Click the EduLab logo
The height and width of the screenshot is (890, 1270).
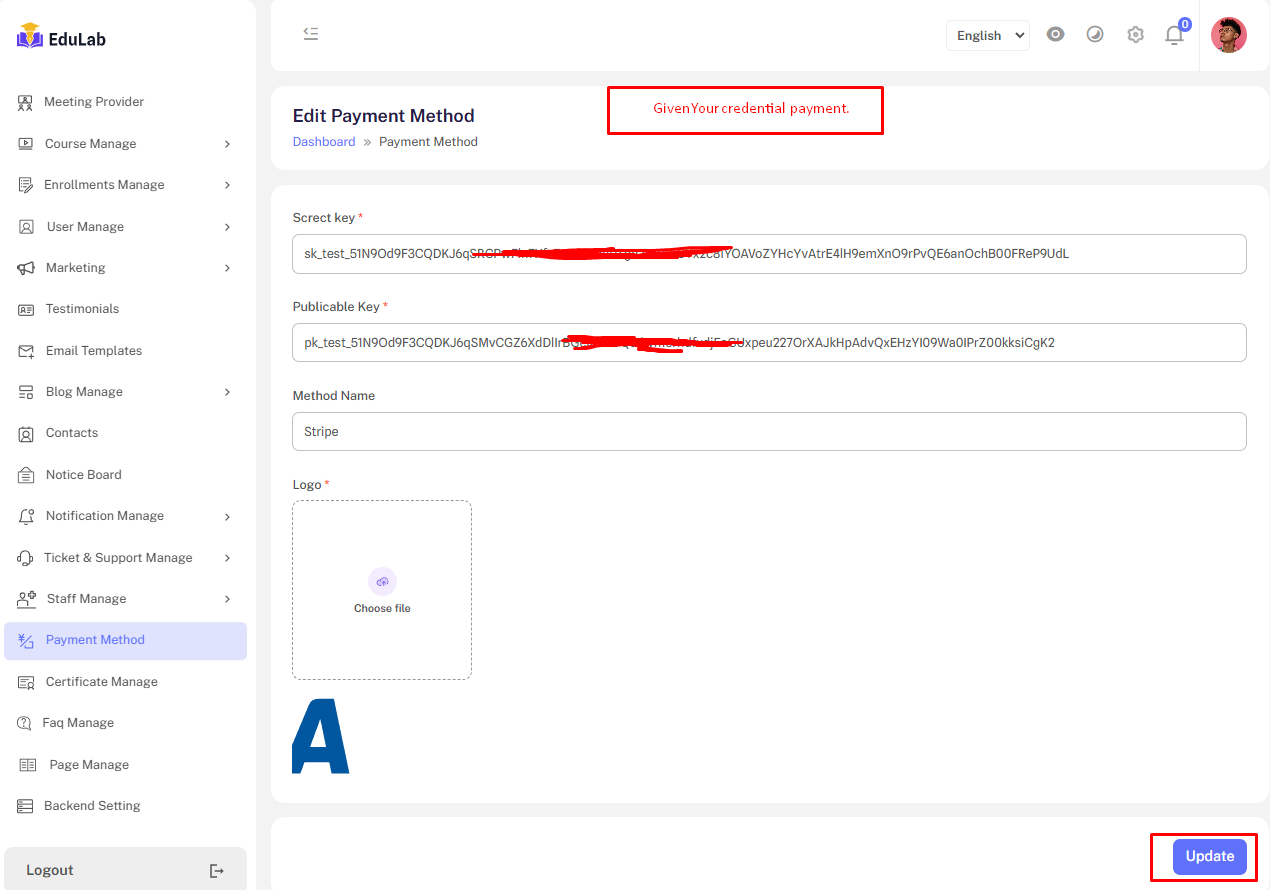point(62,38)
